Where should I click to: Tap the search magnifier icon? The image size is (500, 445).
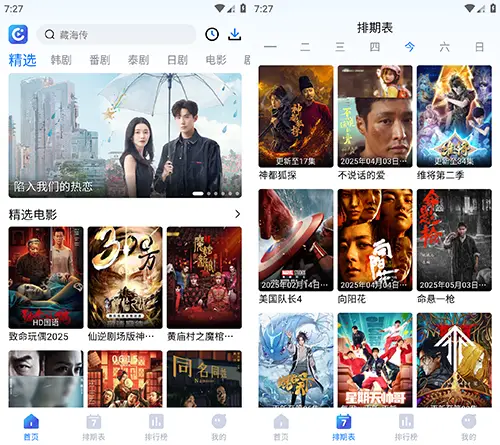pos(50,34)
